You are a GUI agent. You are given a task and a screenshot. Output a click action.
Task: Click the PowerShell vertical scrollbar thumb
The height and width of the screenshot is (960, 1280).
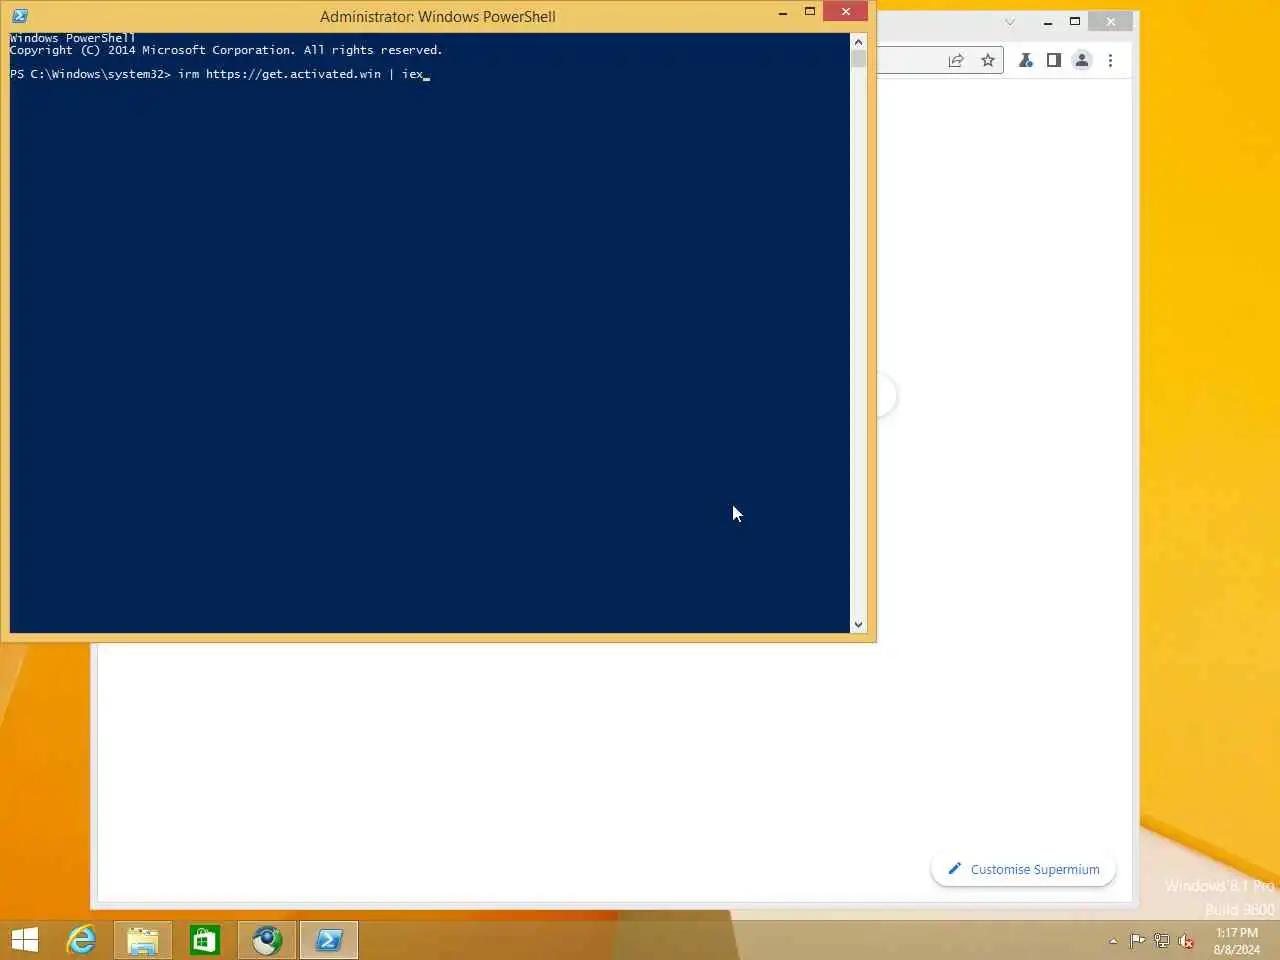pos(858,58)
